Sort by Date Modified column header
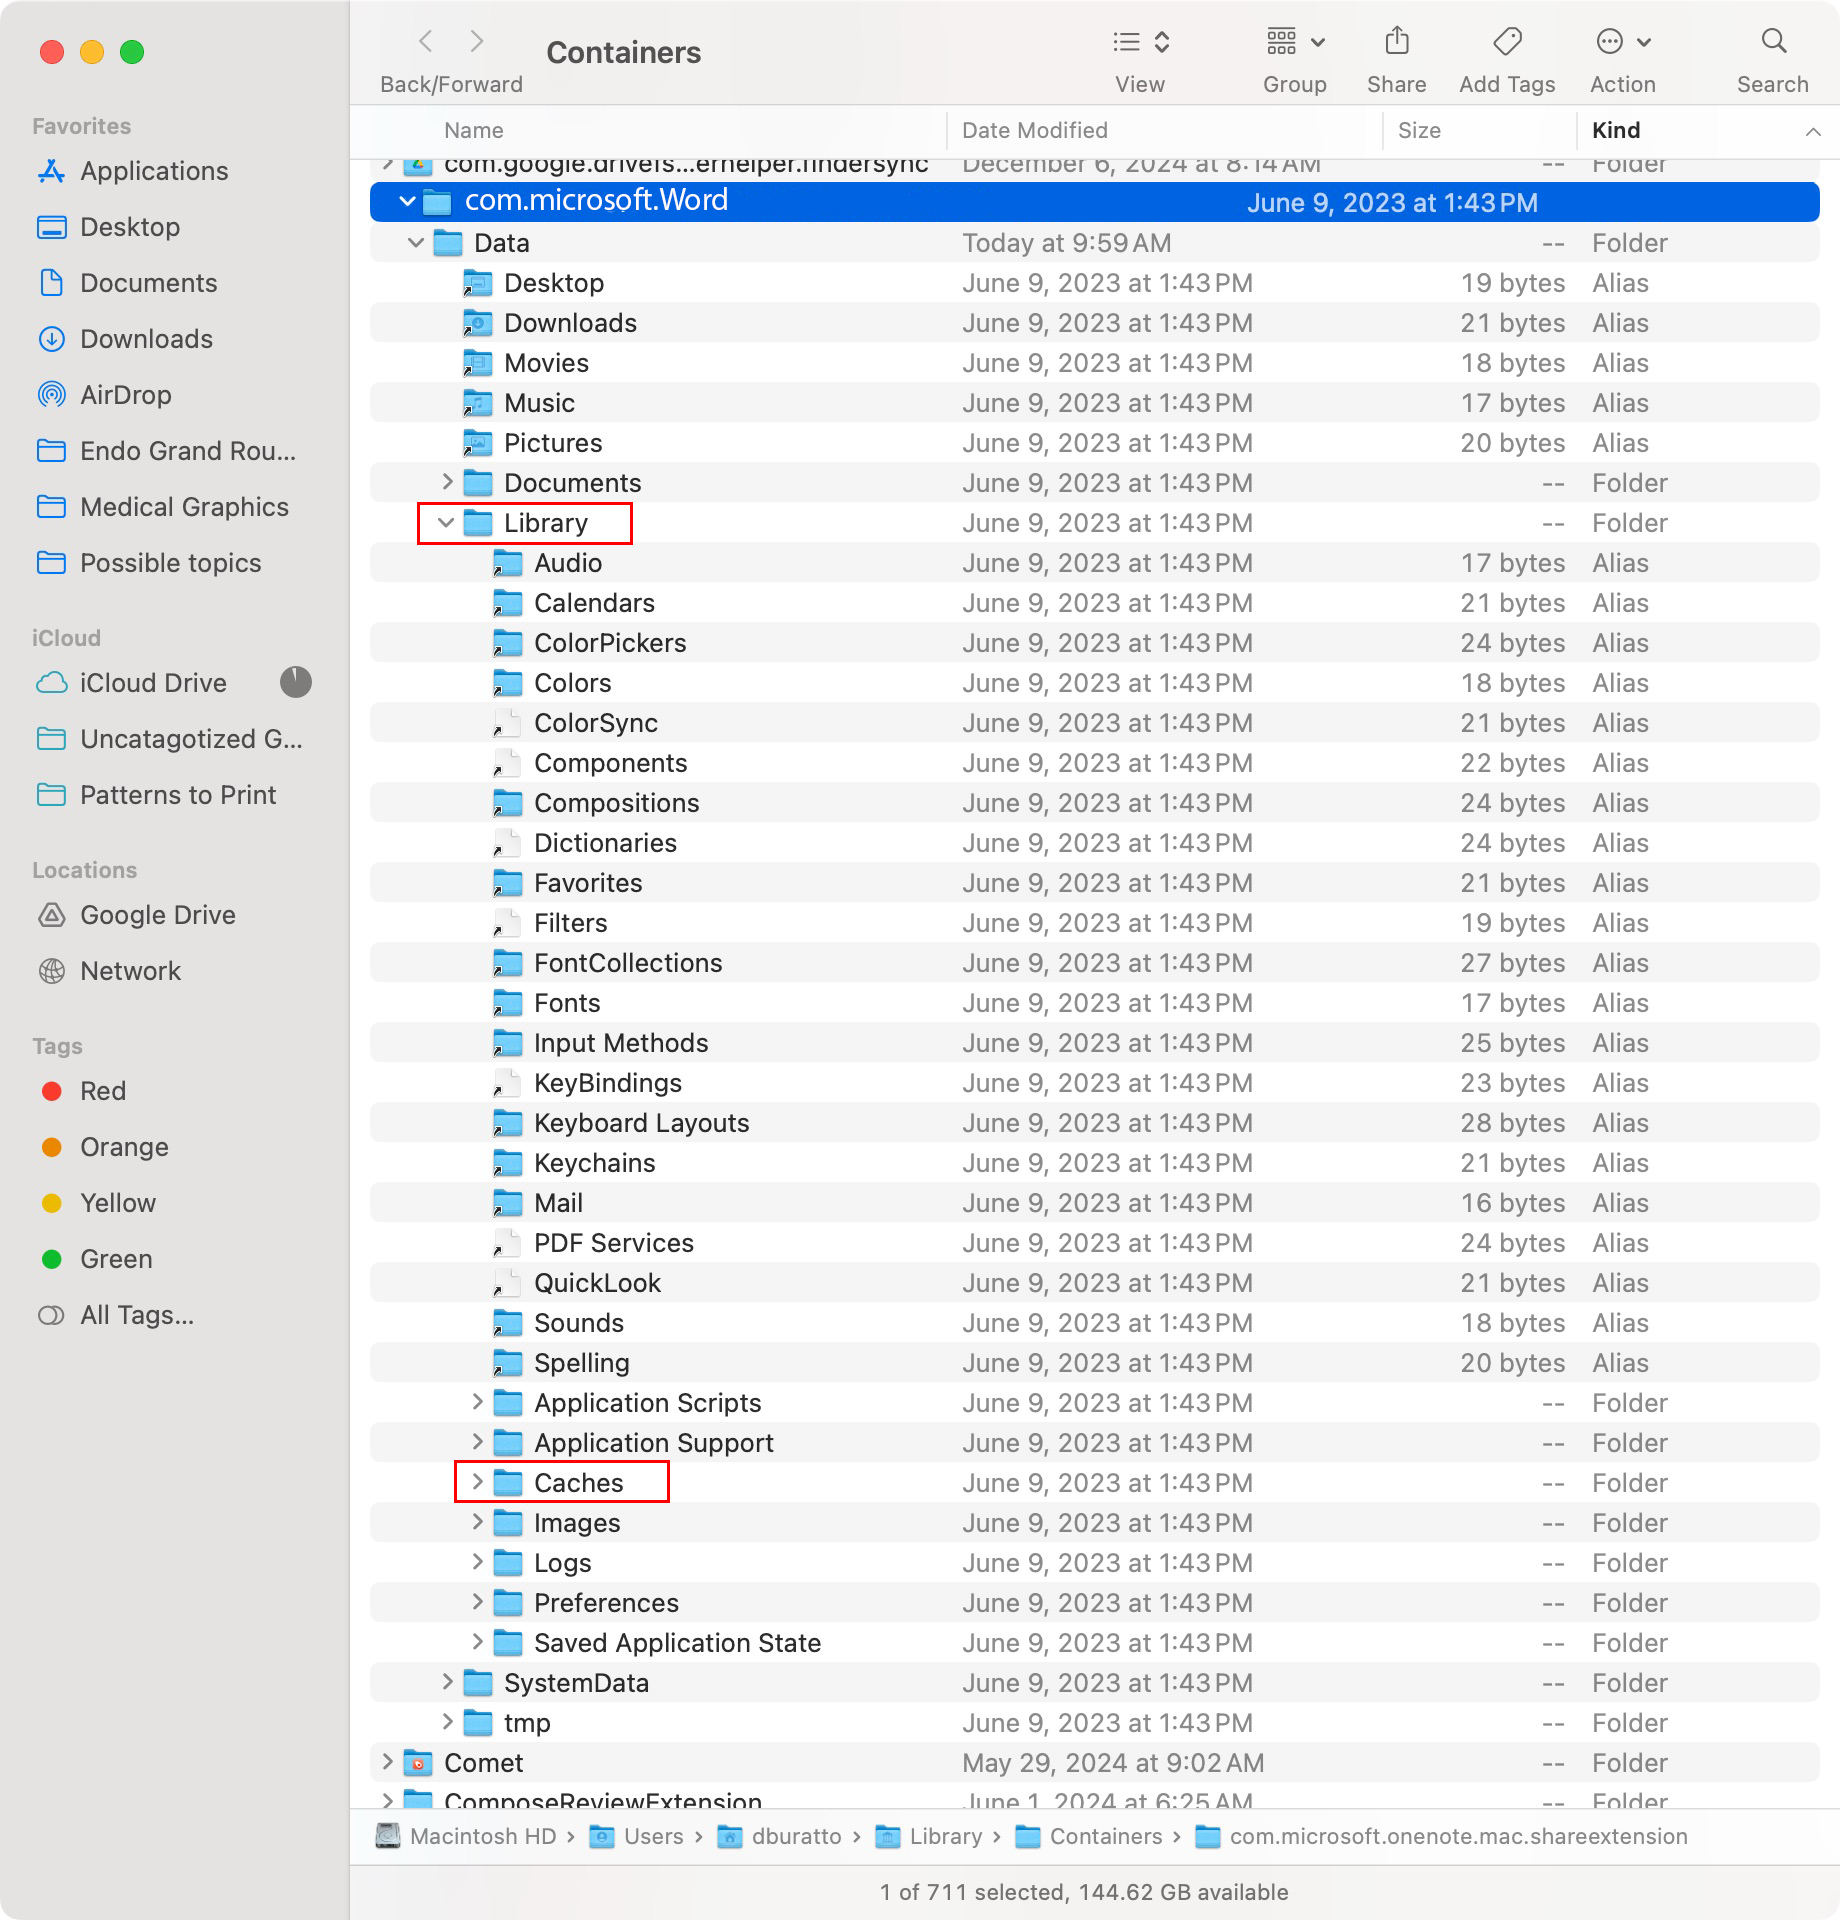Screen dimensions: 1840x1920 click(1034, 130)
